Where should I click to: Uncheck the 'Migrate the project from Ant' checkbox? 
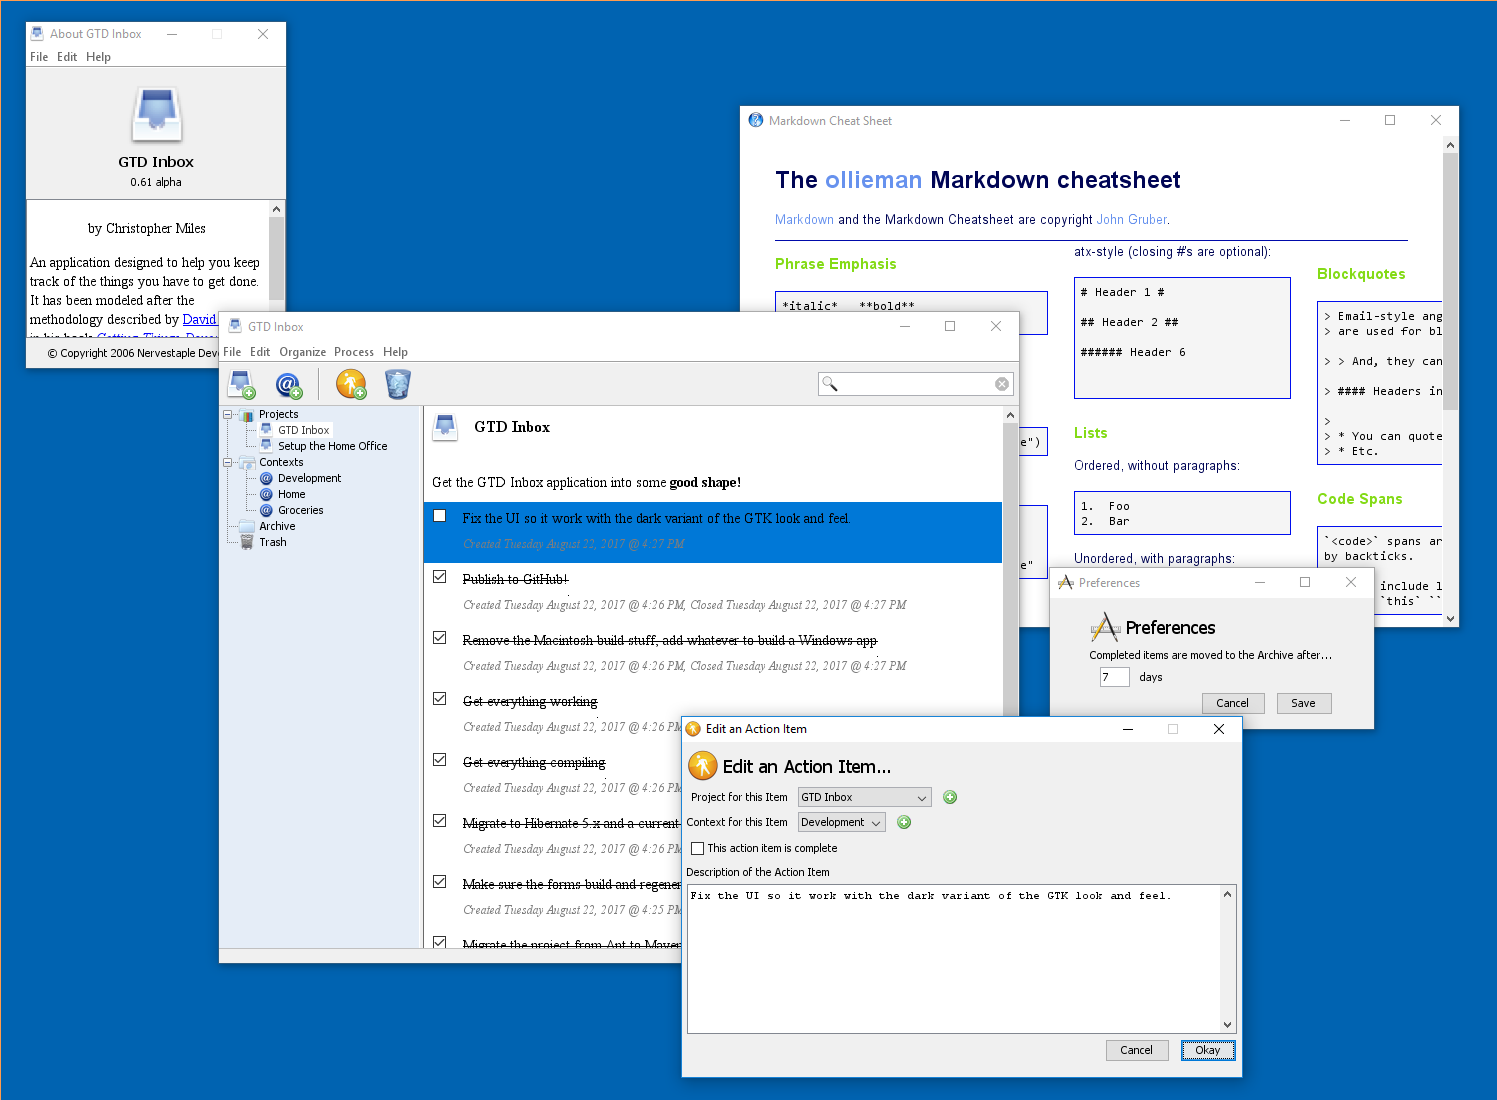[x=440, y=942]
